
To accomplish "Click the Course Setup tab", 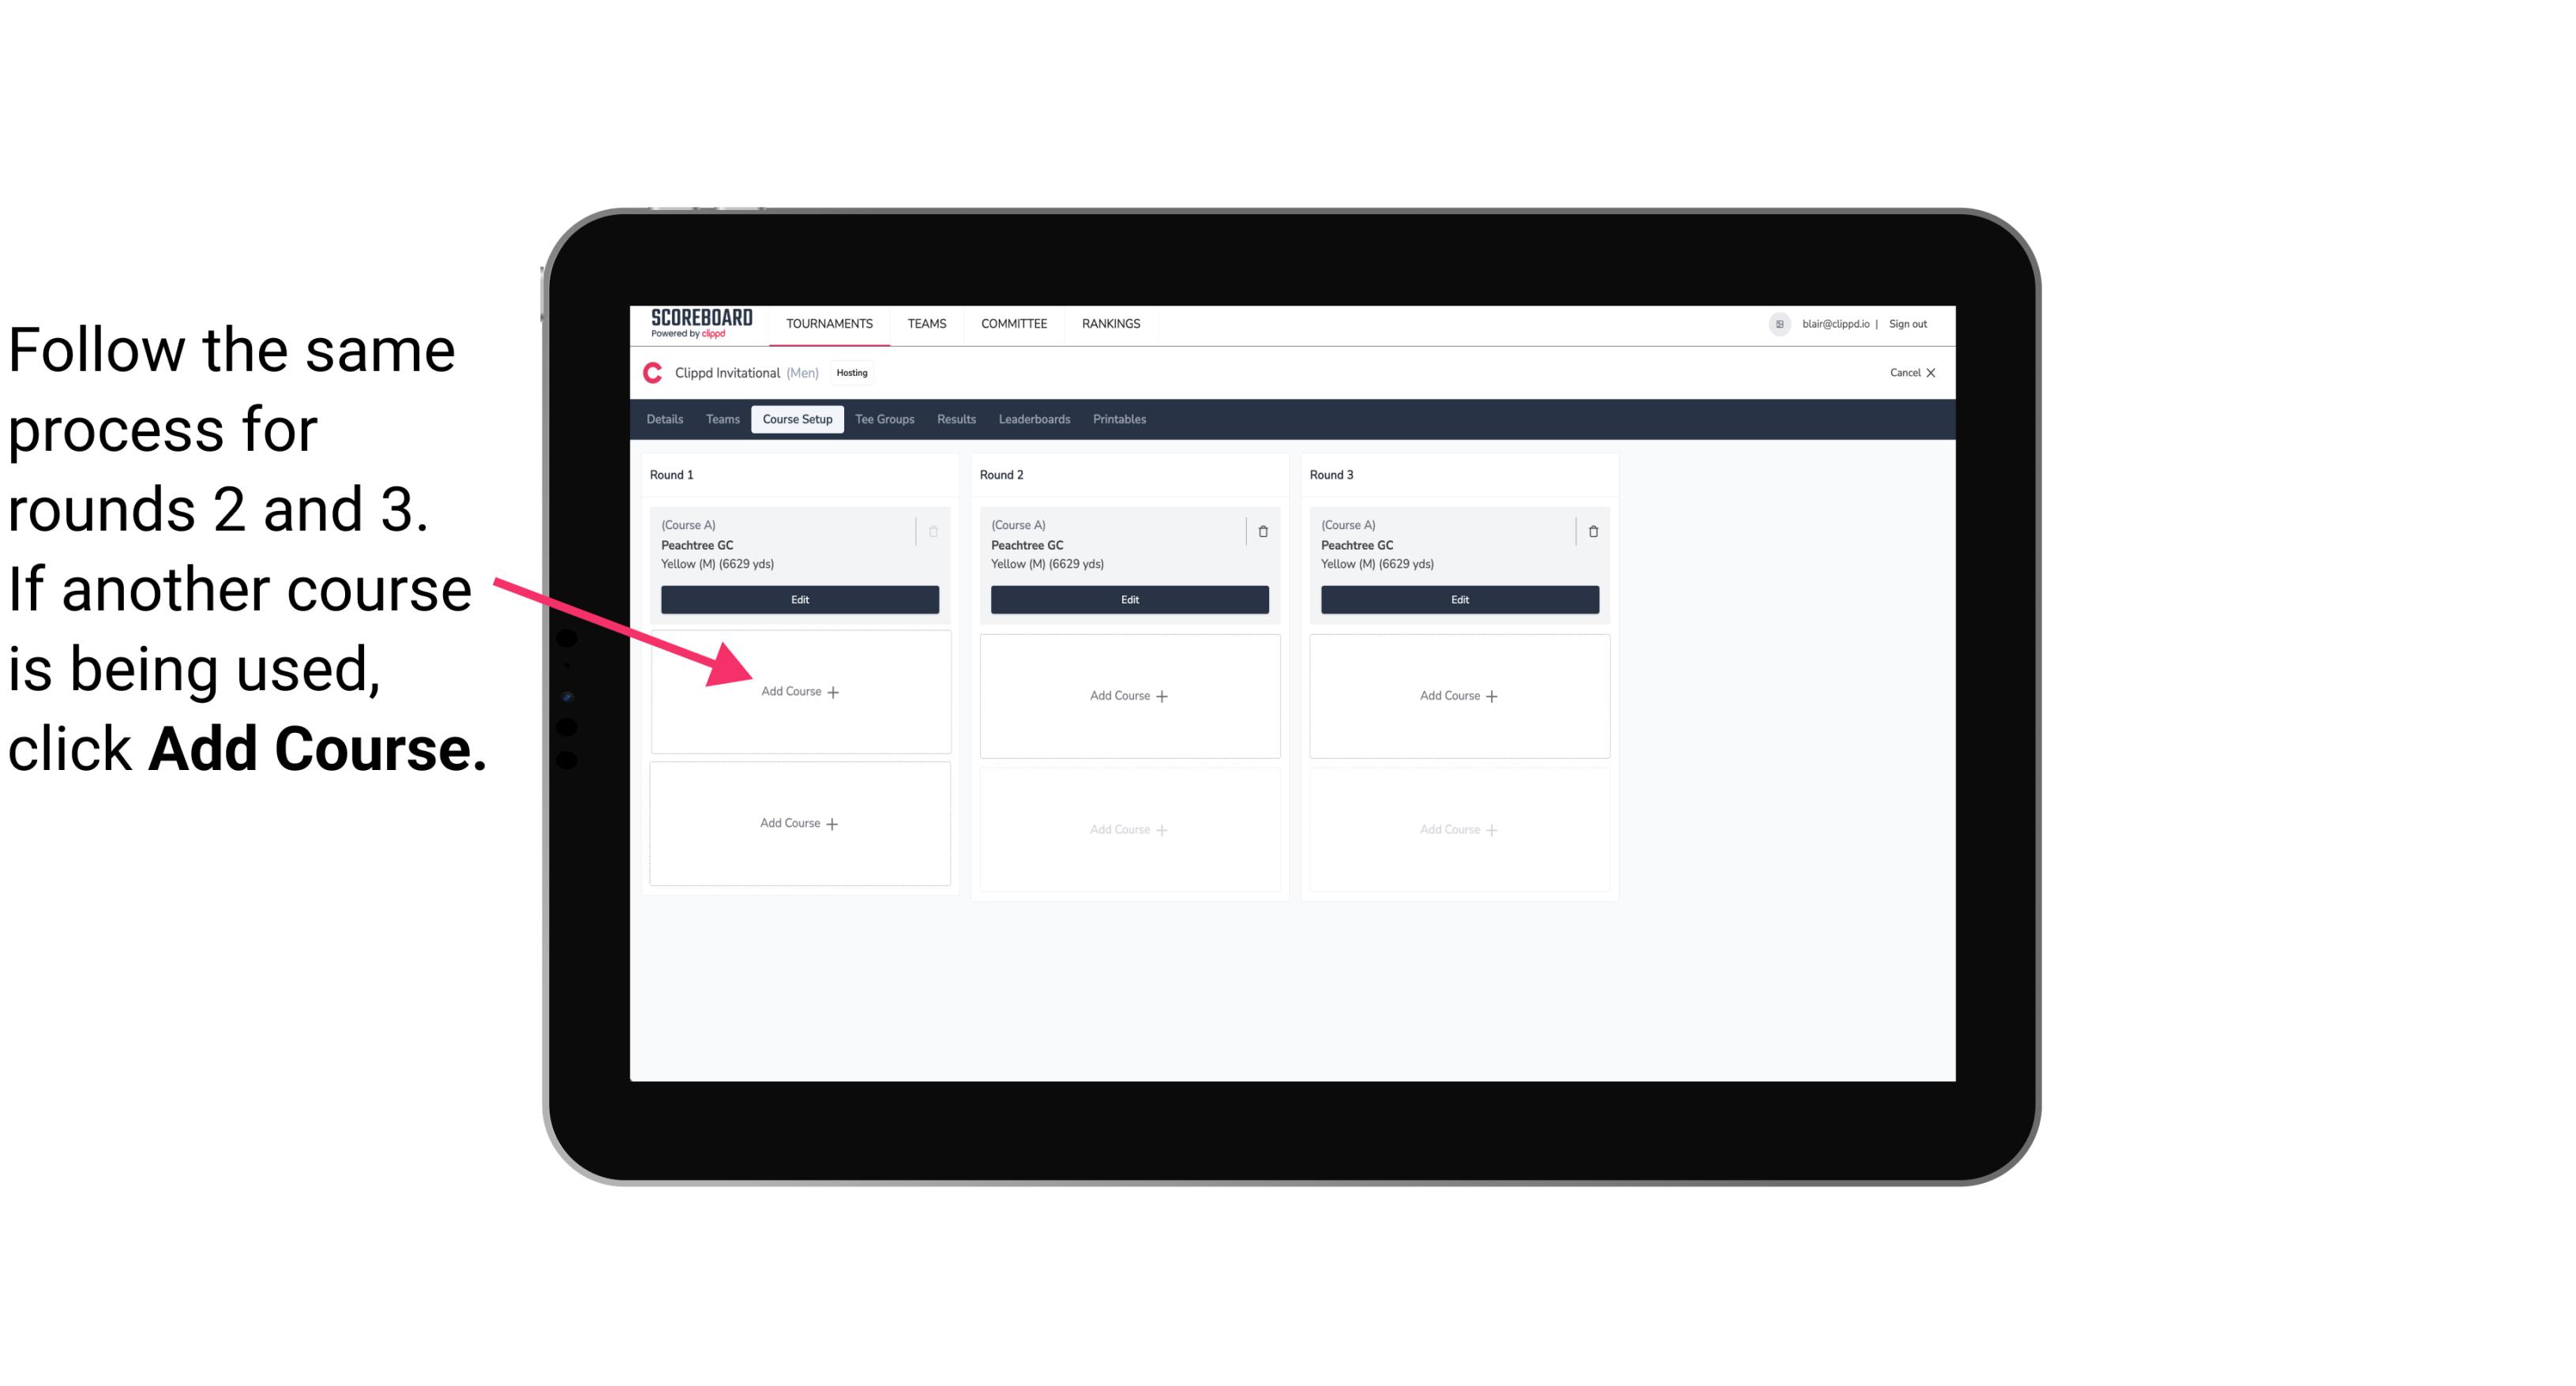I will pos(795,420).
